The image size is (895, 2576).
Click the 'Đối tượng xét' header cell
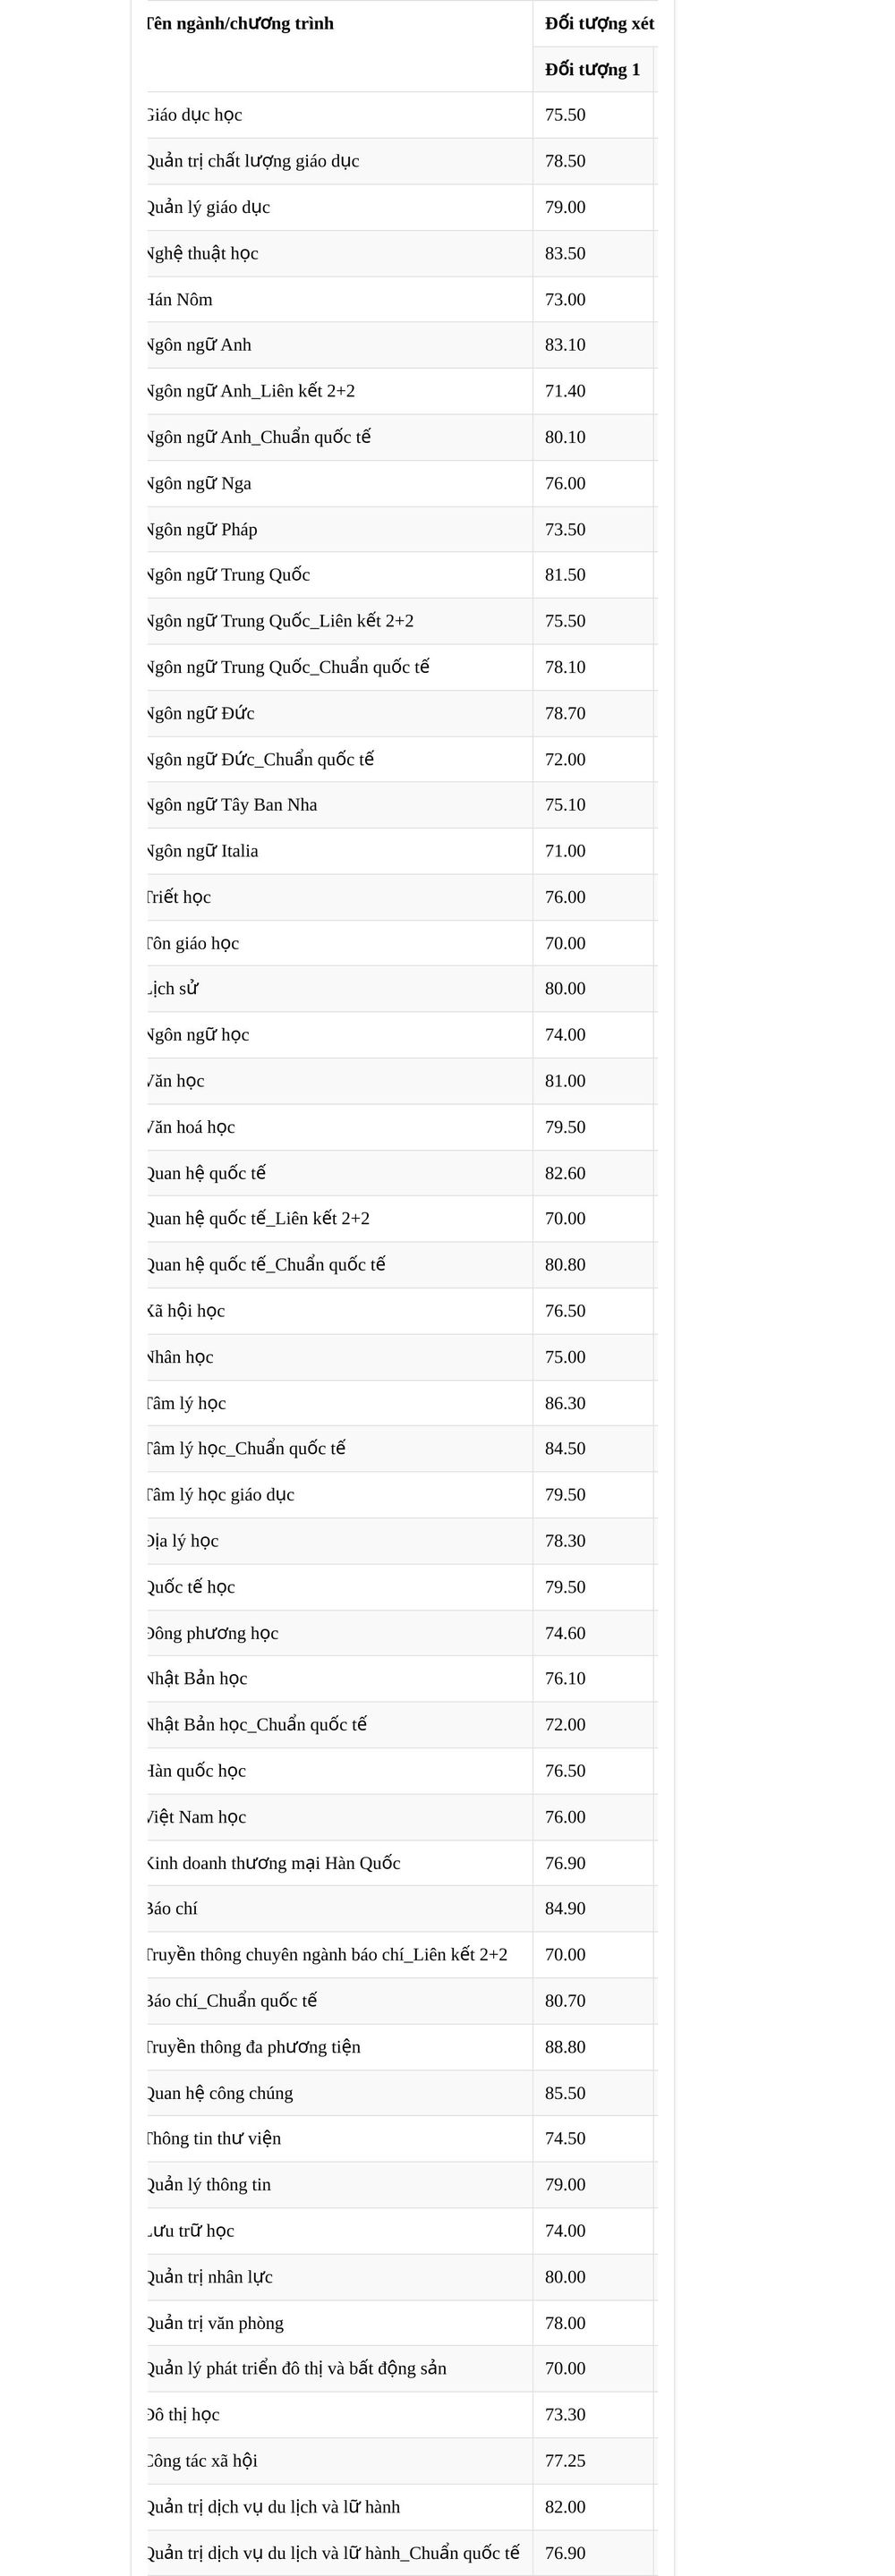click(x=599, y=24)
